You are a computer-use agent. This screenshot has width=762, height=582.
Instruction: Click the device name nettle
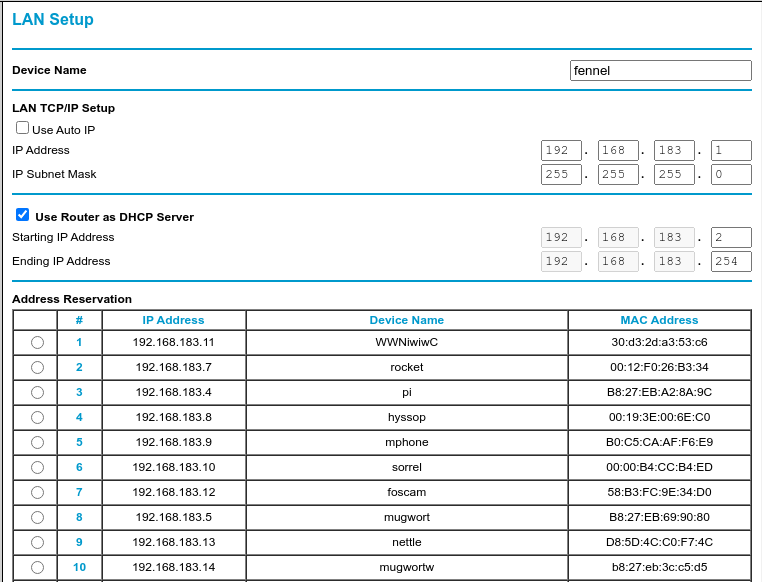click(407, 543)
